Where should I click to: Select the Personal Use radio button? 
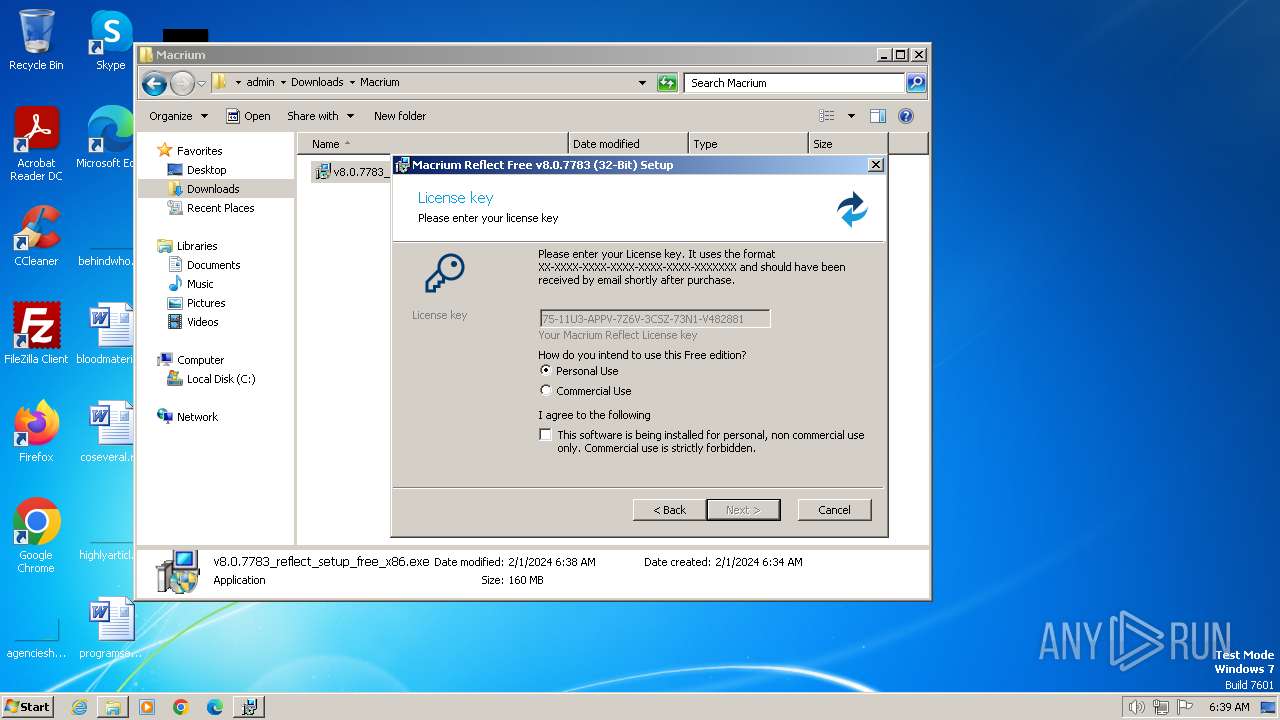click(546, 370)
